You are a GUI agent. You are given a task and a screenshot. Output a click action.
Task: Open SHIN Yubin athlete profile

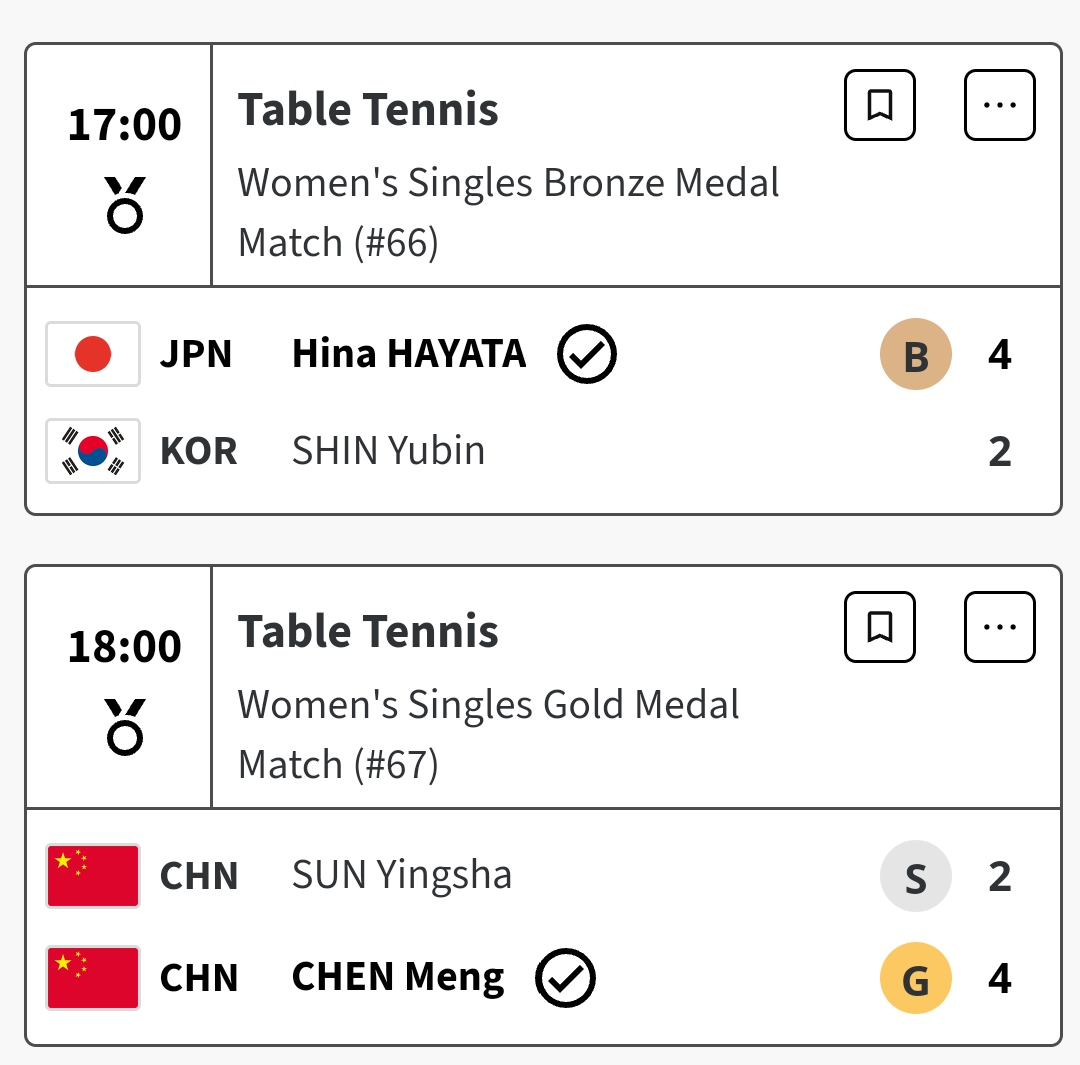click(x=388, y=451)
